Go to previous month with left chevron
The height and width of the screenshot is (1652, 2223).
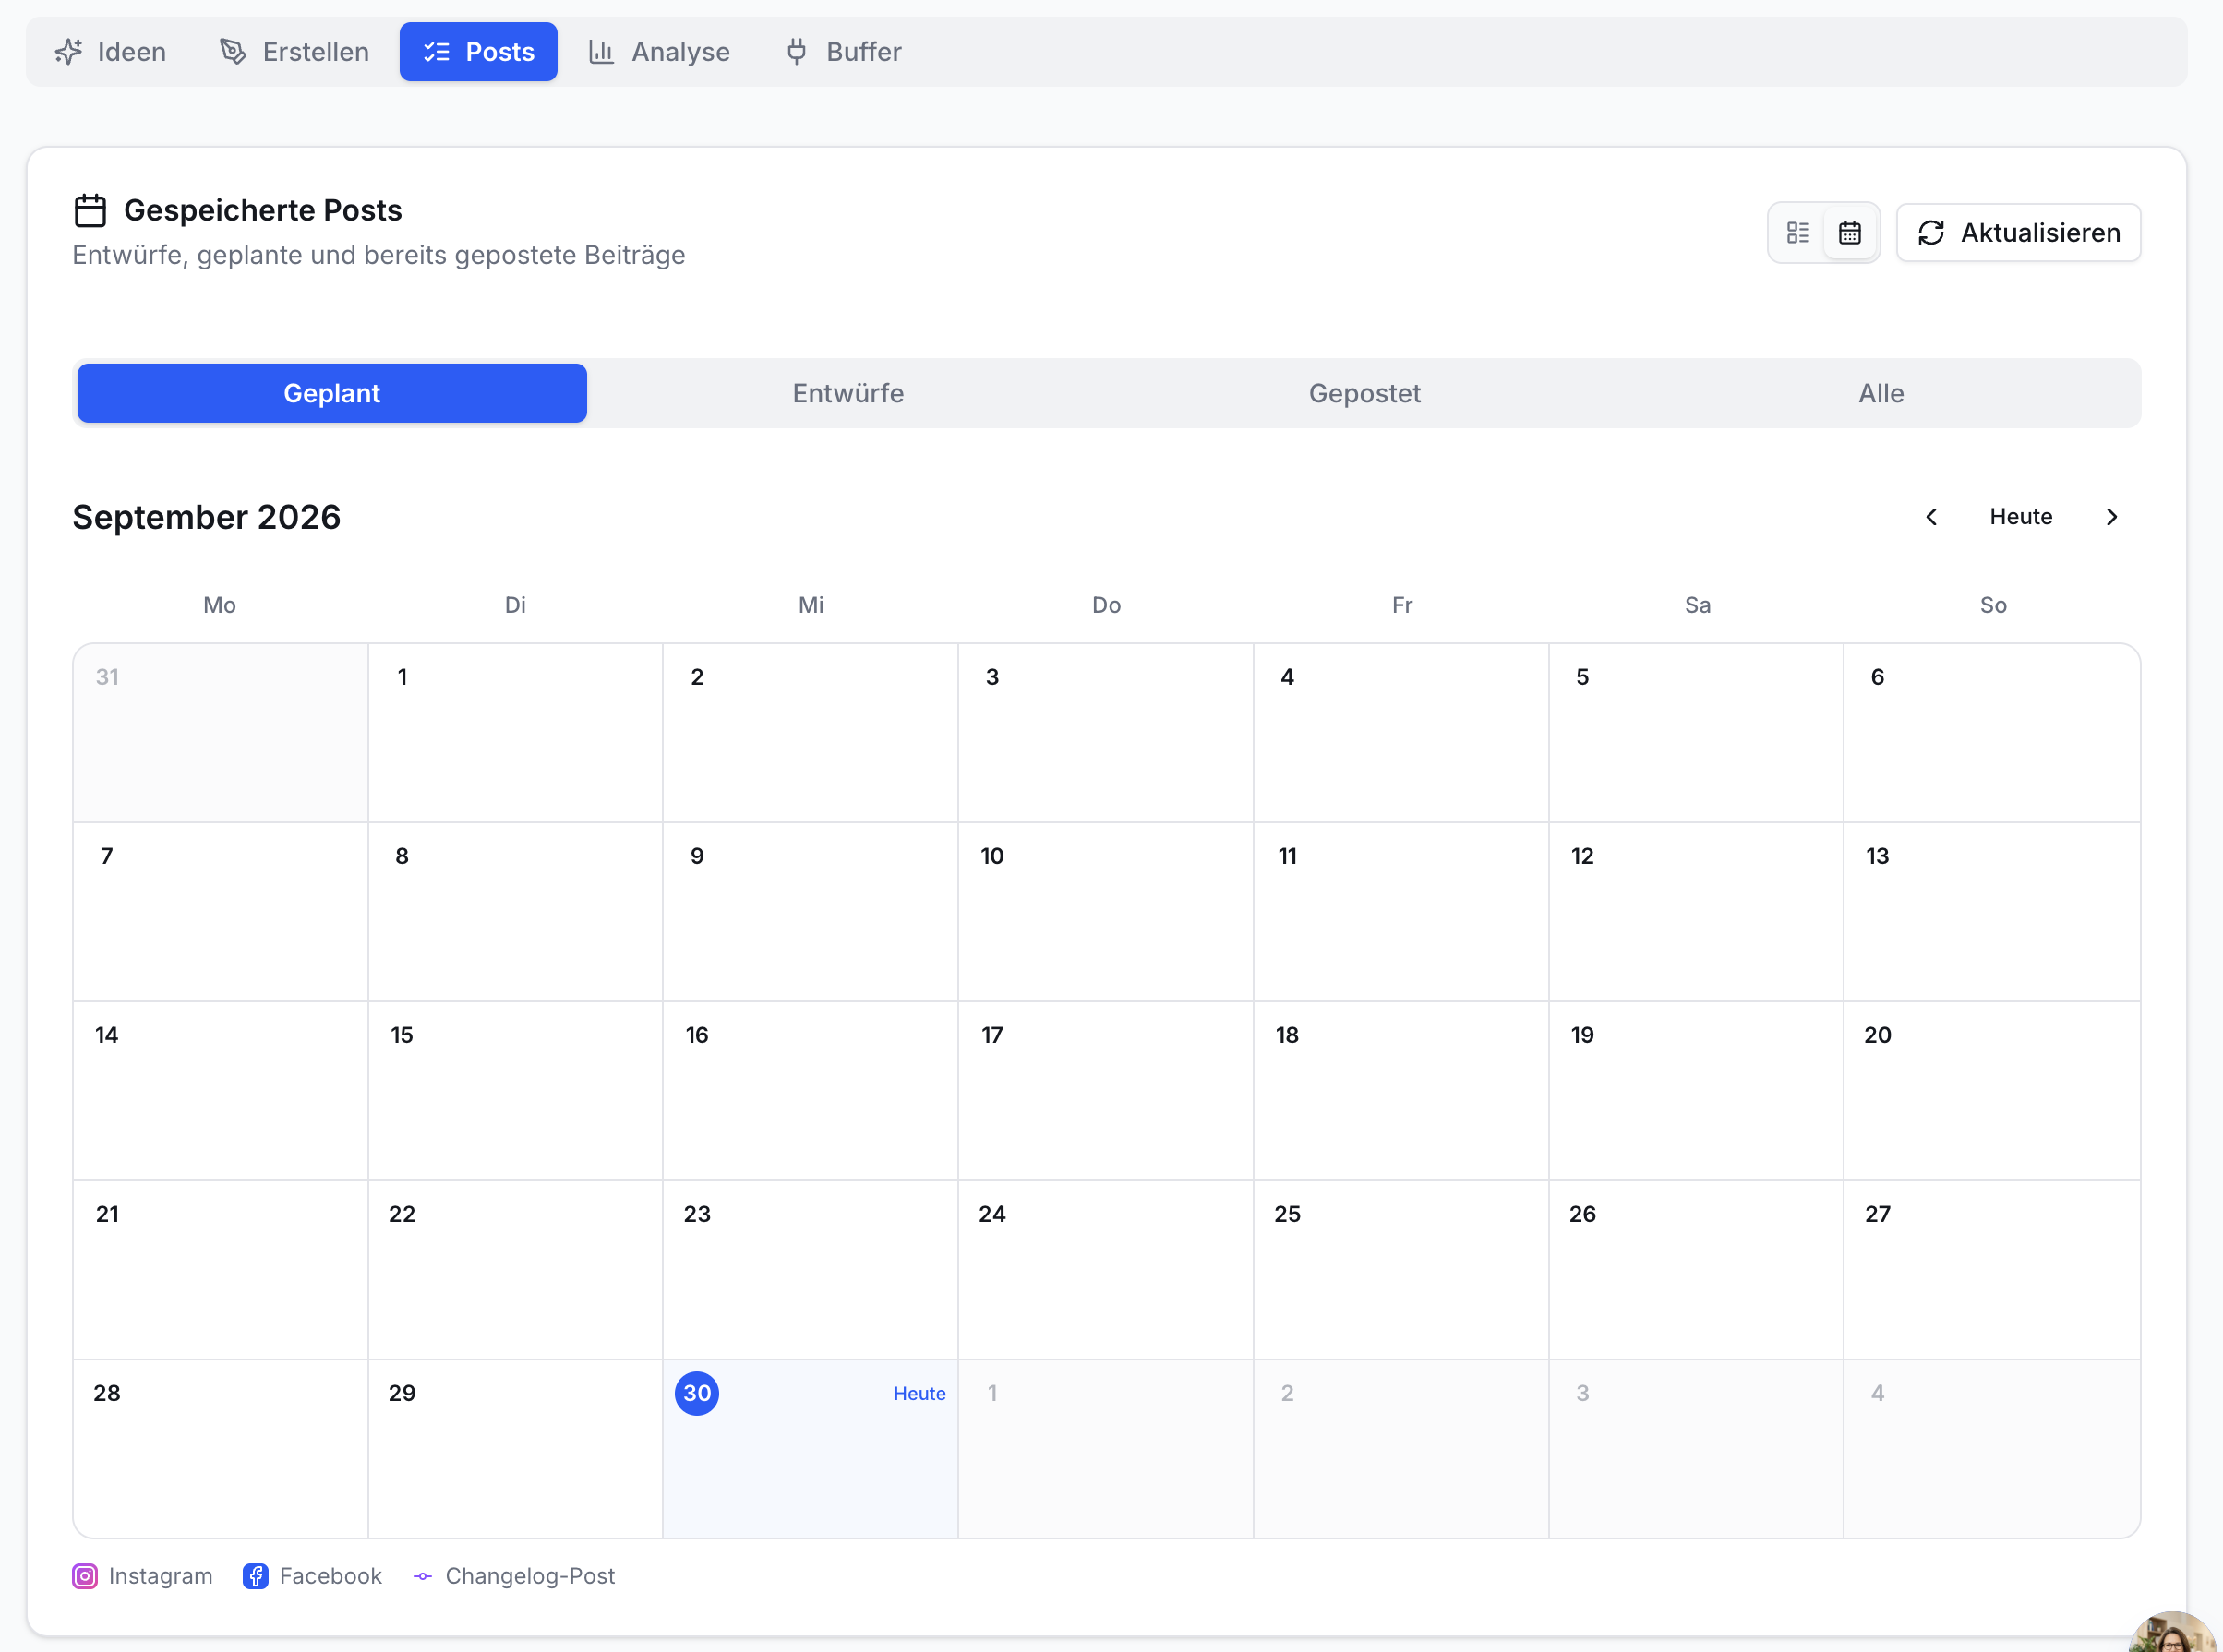[1931, 517]
